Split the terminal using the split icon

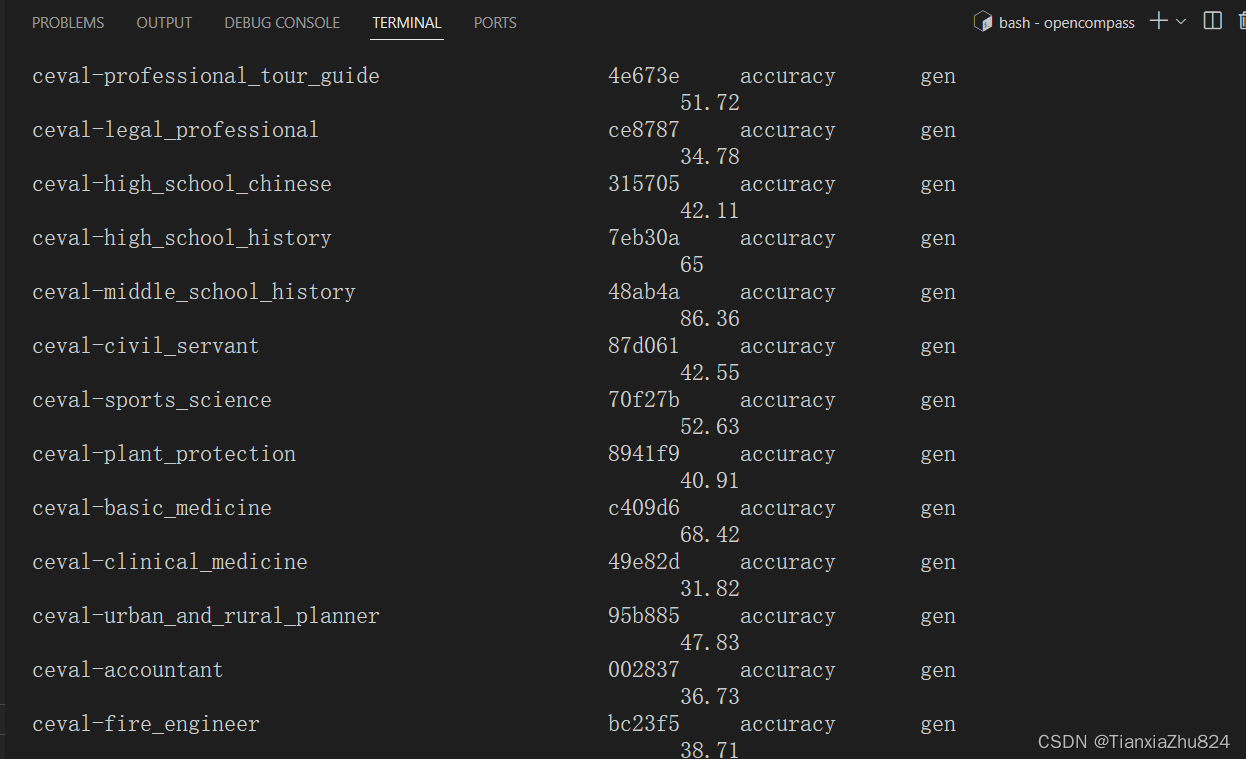pyautogui.click(x=1212, y=20)
